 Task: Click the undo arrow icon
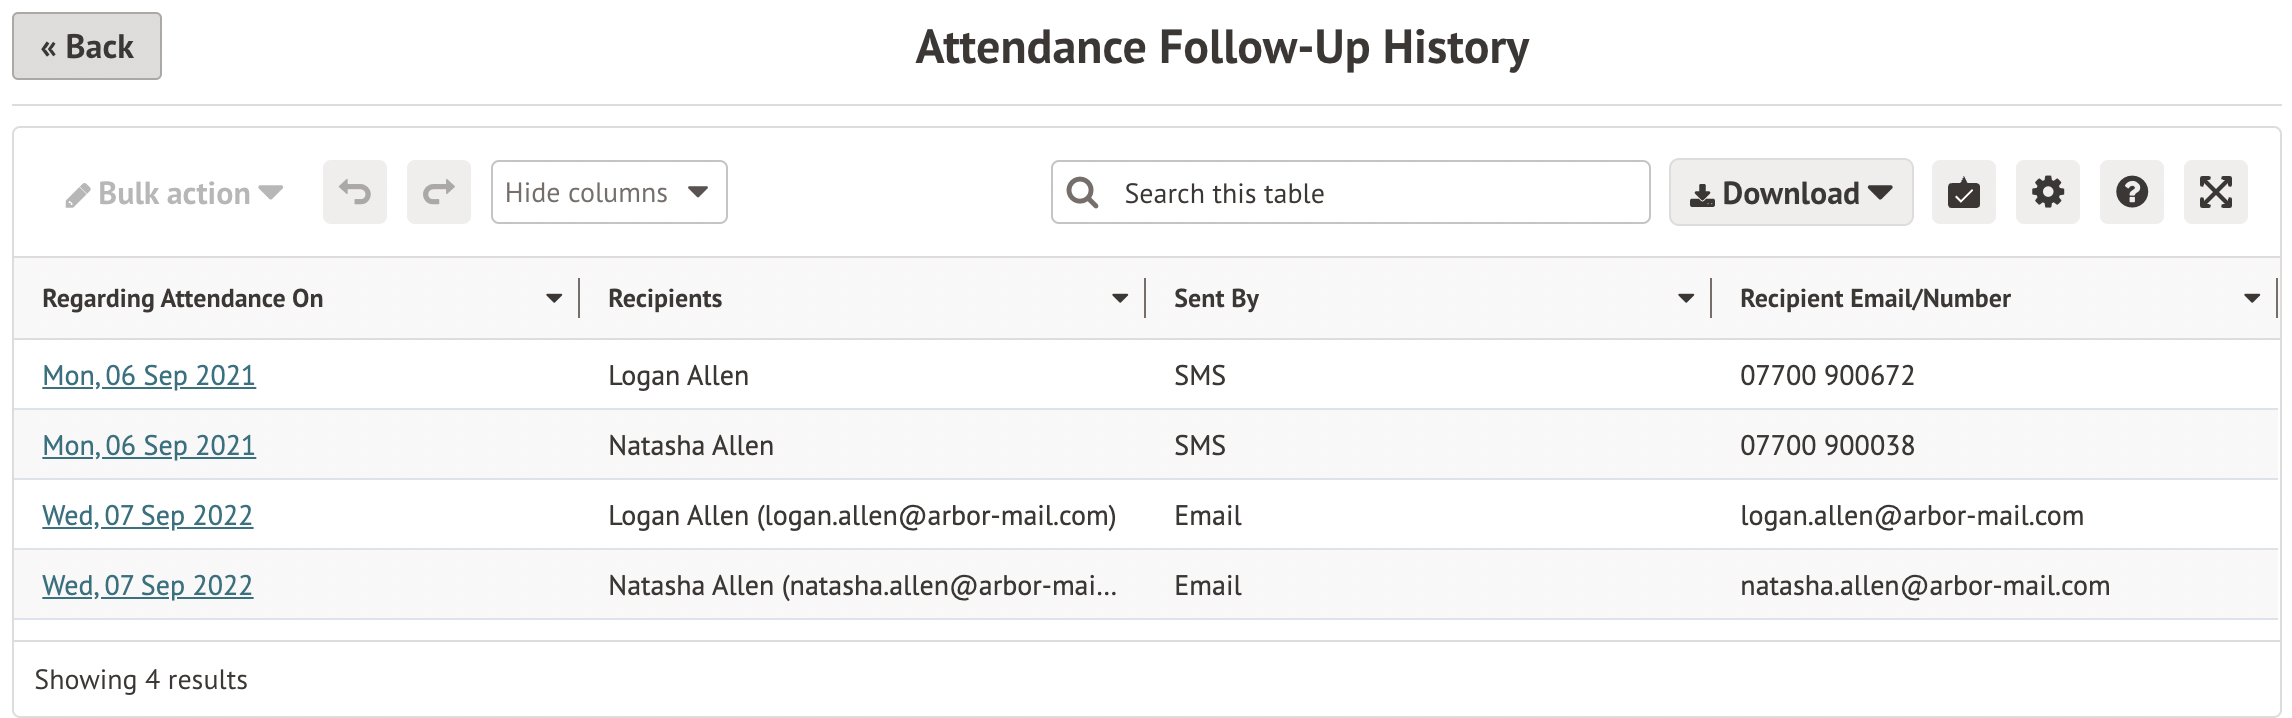pos(355,192)
